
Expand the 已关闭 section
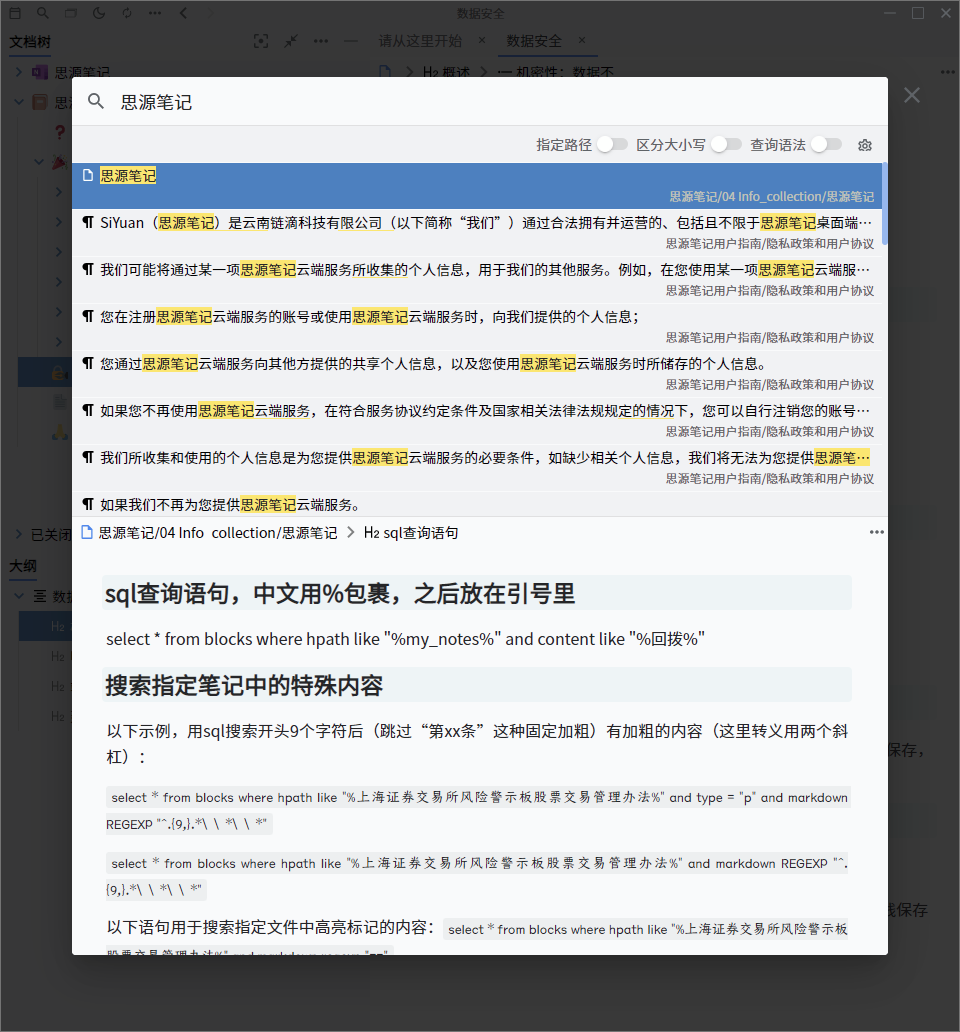(17, 534)
